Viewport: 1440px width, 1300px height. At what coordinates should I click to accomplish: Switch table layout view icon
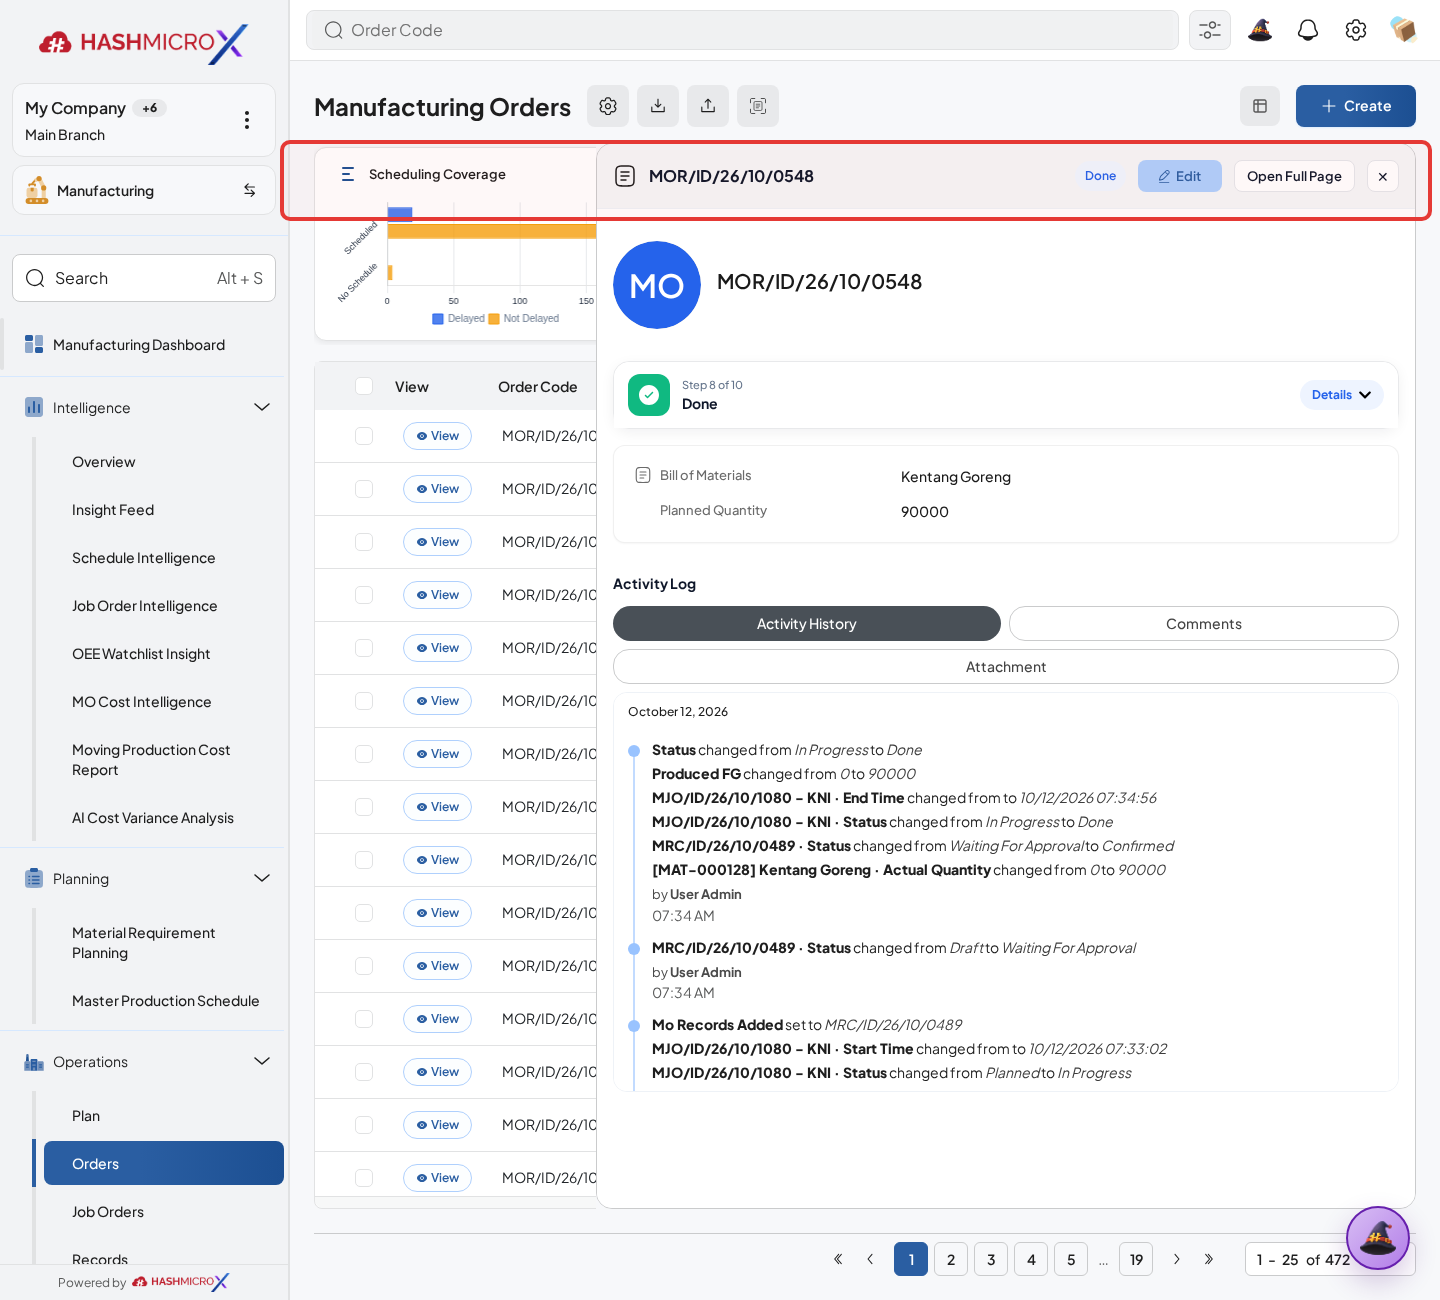[1260, 106]
